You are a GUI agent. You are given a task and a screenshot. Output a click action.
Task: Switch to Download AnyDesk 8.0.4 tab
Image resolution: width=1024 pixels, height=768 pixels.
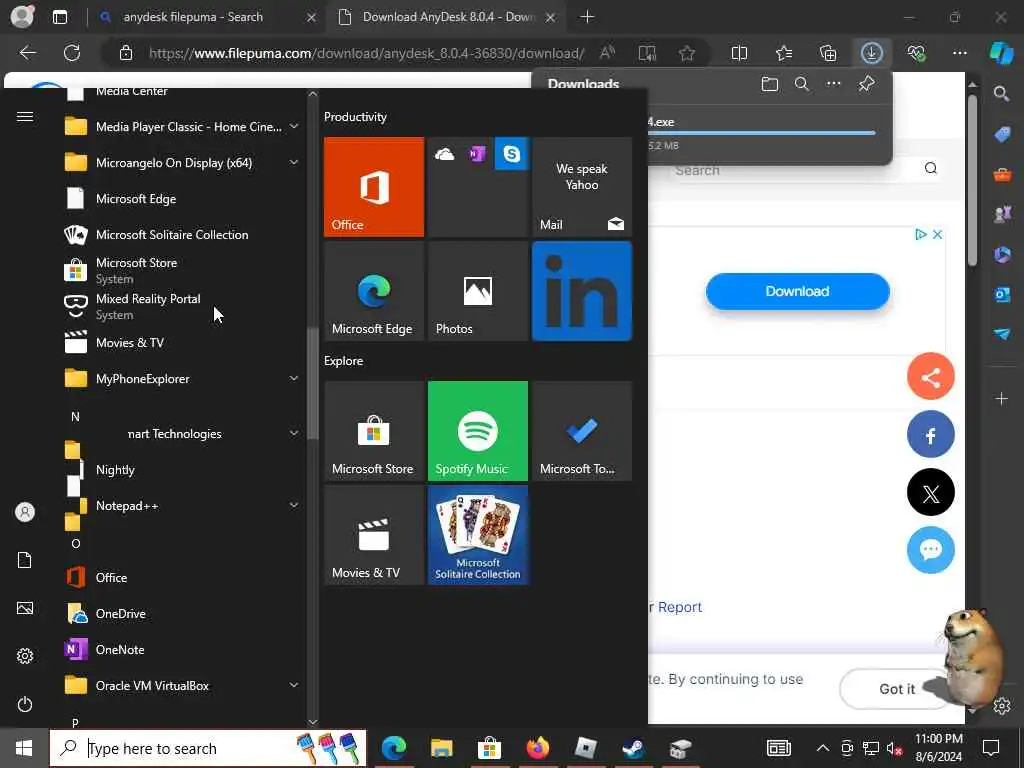pos(447,17)
